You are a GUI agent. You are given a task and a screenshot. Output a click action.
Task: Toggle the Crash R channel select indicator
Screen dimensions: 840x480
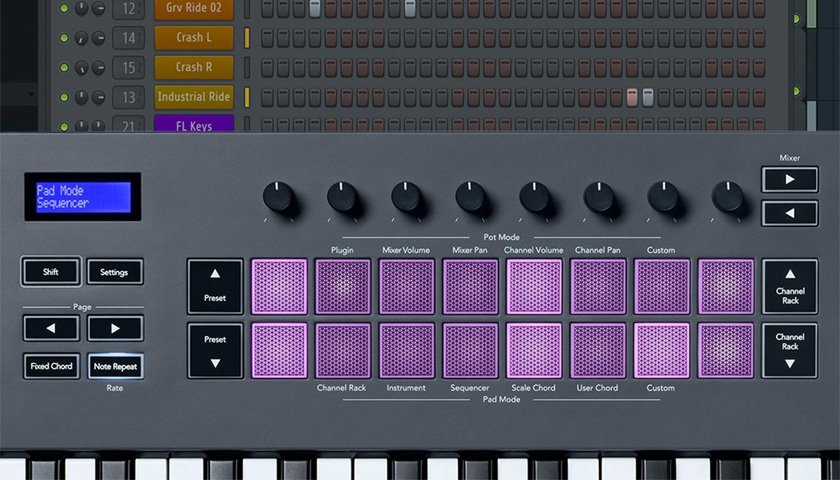tap(247, 68)
